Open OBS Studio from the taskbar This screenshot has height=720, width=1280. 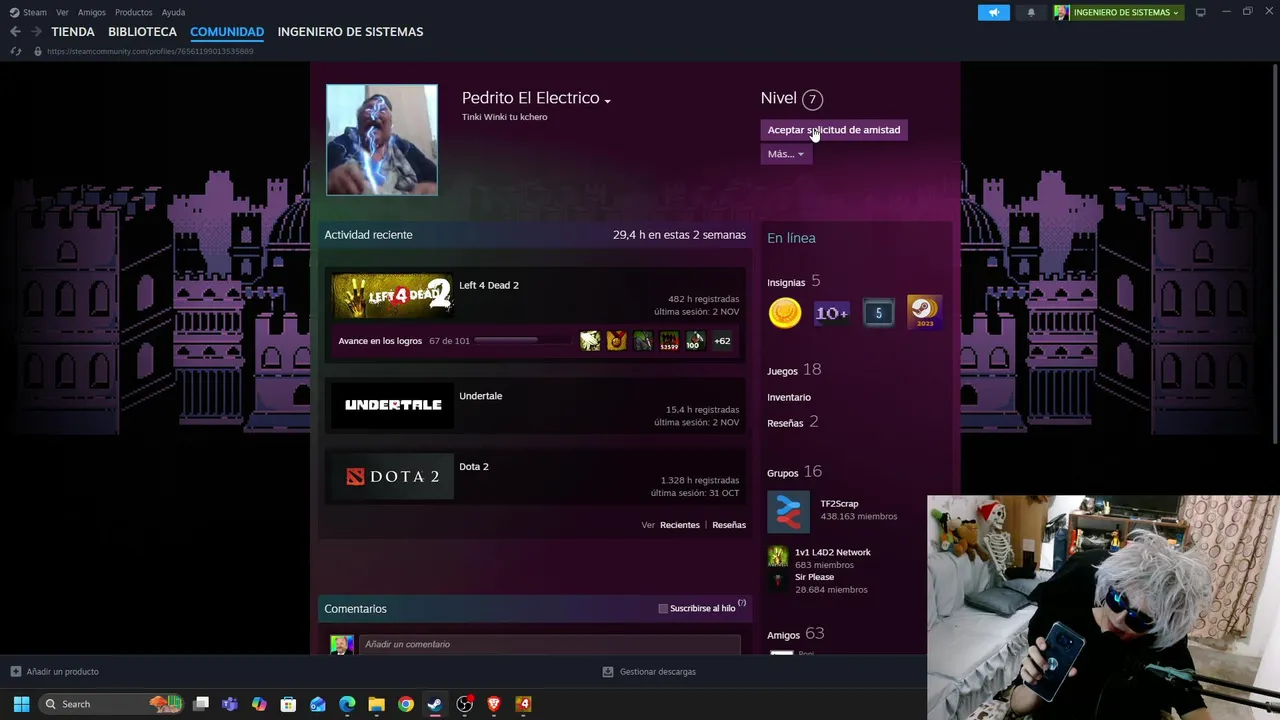(x=464, y=704)
